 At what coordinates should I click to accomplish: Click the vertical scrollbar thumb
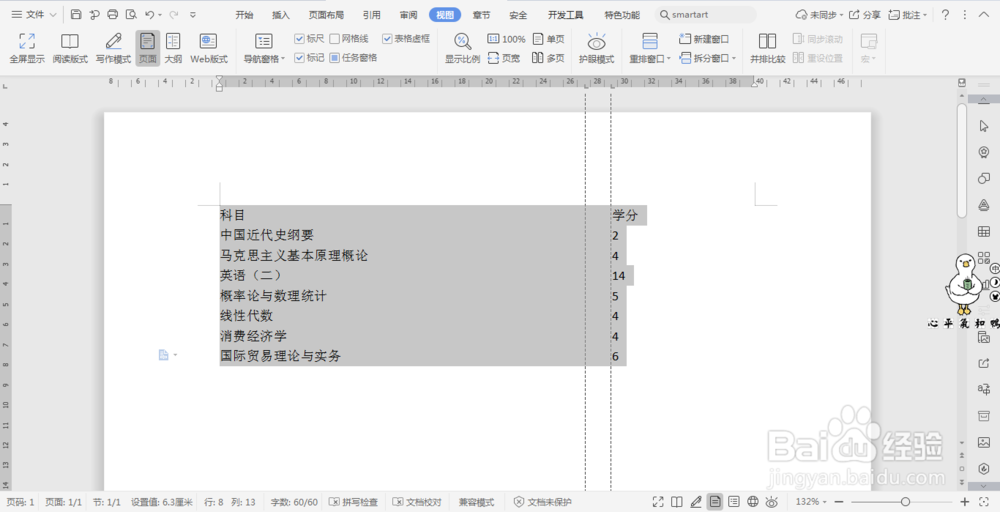pos(962,161)
